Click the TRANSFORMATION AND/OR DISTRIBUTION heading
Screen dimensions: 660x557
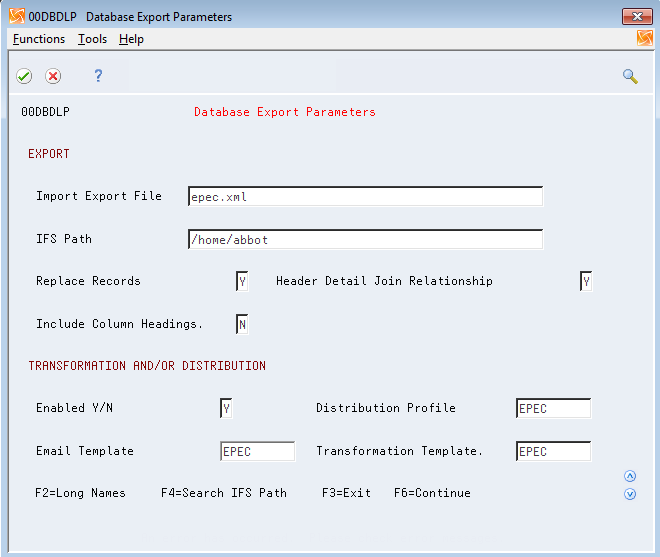(147, 365)
